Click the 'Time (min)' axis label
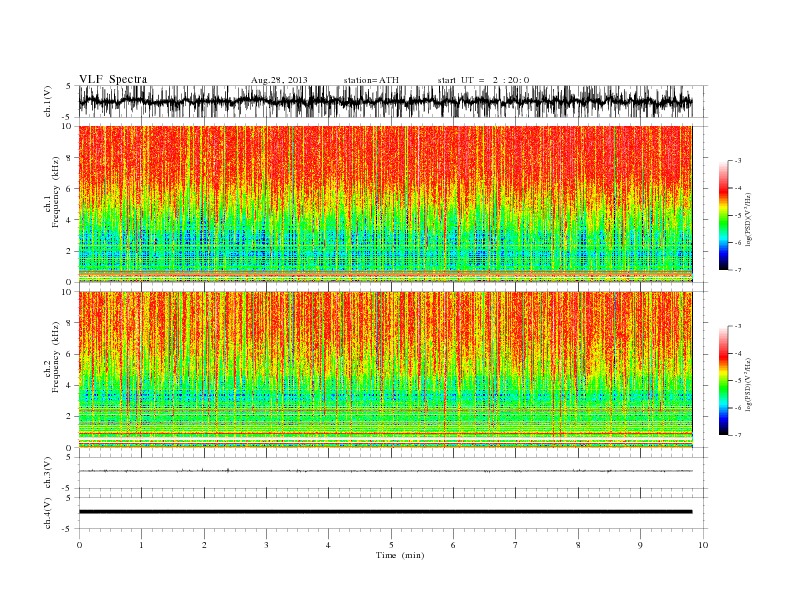Image resolution: width=792 pixels, height=612 pixels. click(x=400, y=555)
